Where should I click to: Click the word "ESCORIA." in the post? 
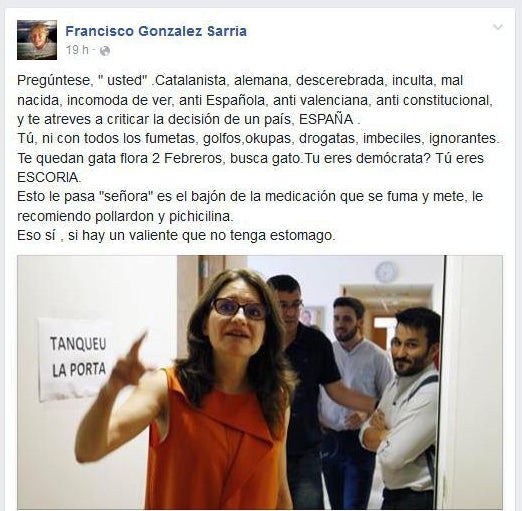tap(49, 177)
